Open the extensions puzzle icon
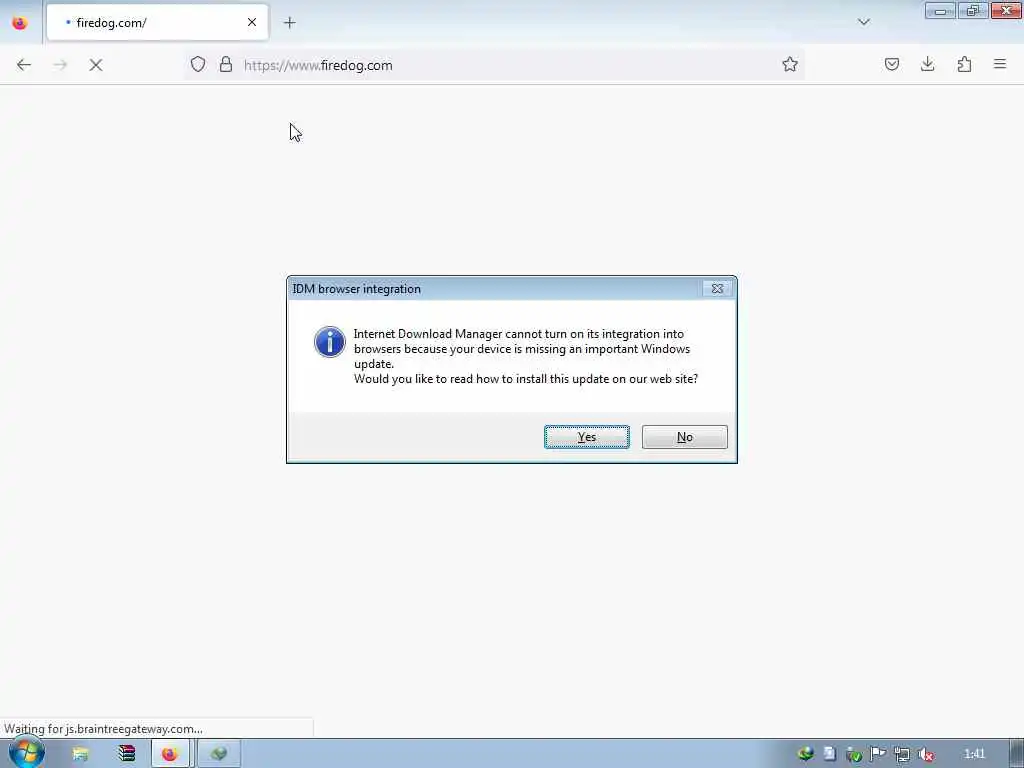This screenshot has height=768, width=1024. point(964,64)
